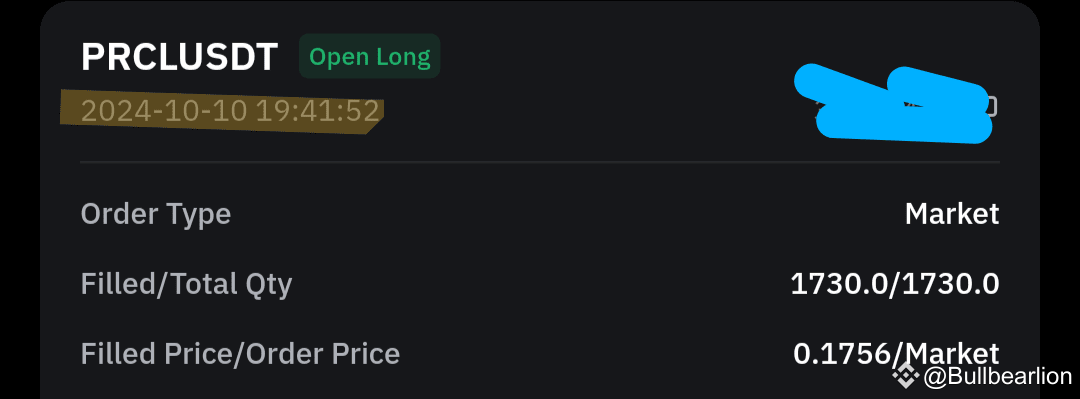Click the highlighted date 2024-10-10
This screenshot has height=399, width=1080.
click(164, 111)
